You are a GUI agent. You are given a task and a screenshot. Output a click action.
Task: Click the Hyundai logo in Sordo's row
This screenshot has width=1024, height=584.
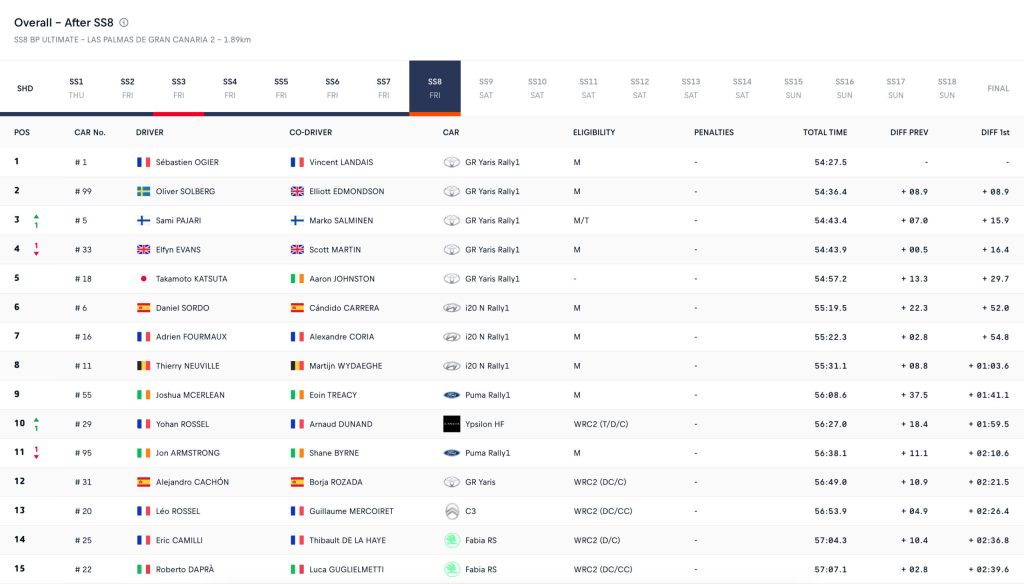[452, 308]
